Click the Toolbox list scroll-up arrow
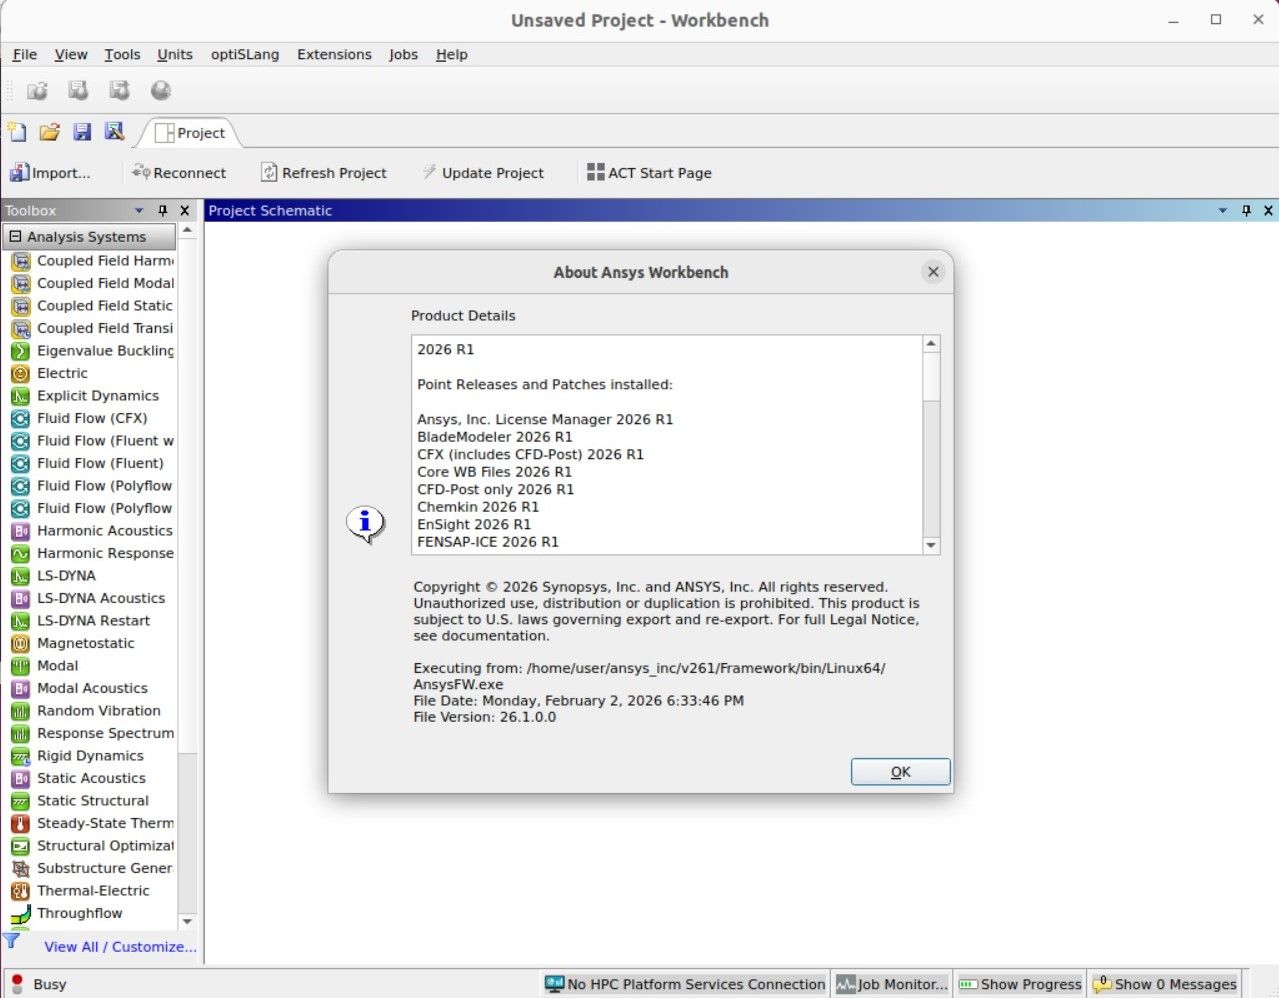The width and height of the screenshot is (1279, 998). tap(187, 231)
